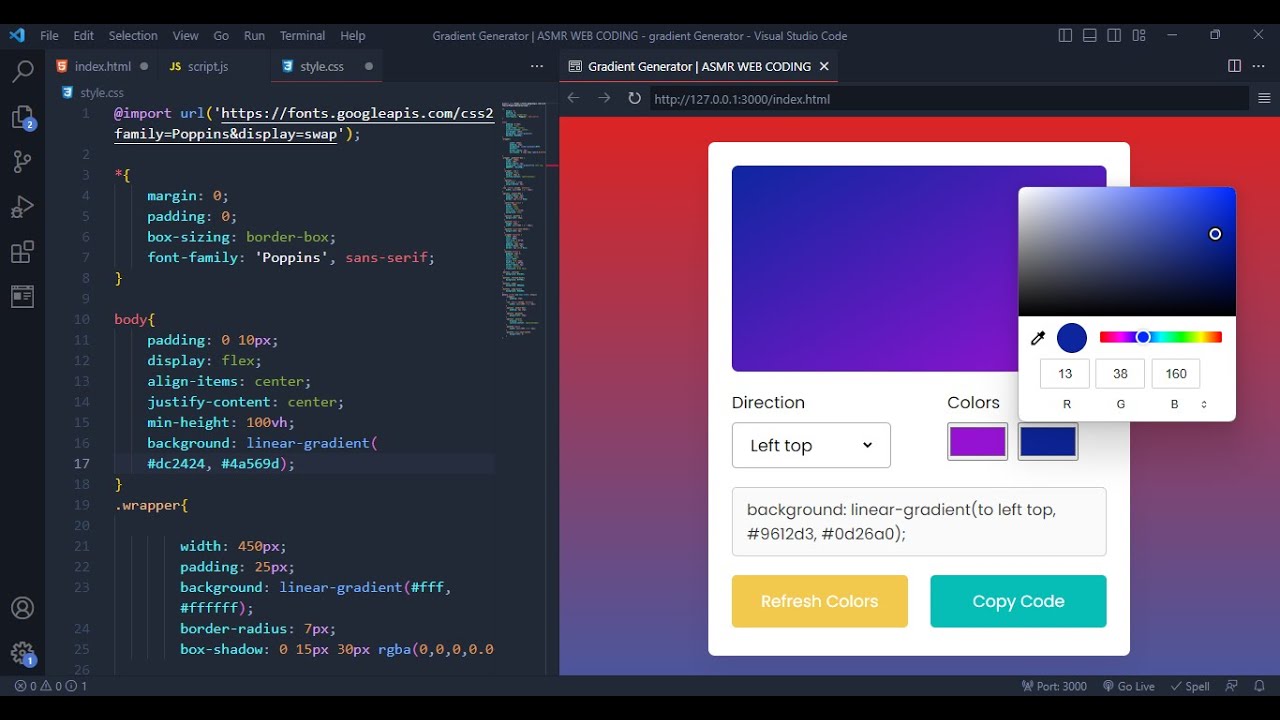Screen dimensions: 1280x720
Task: Open the Edit menu
Action: coord(84,35)
